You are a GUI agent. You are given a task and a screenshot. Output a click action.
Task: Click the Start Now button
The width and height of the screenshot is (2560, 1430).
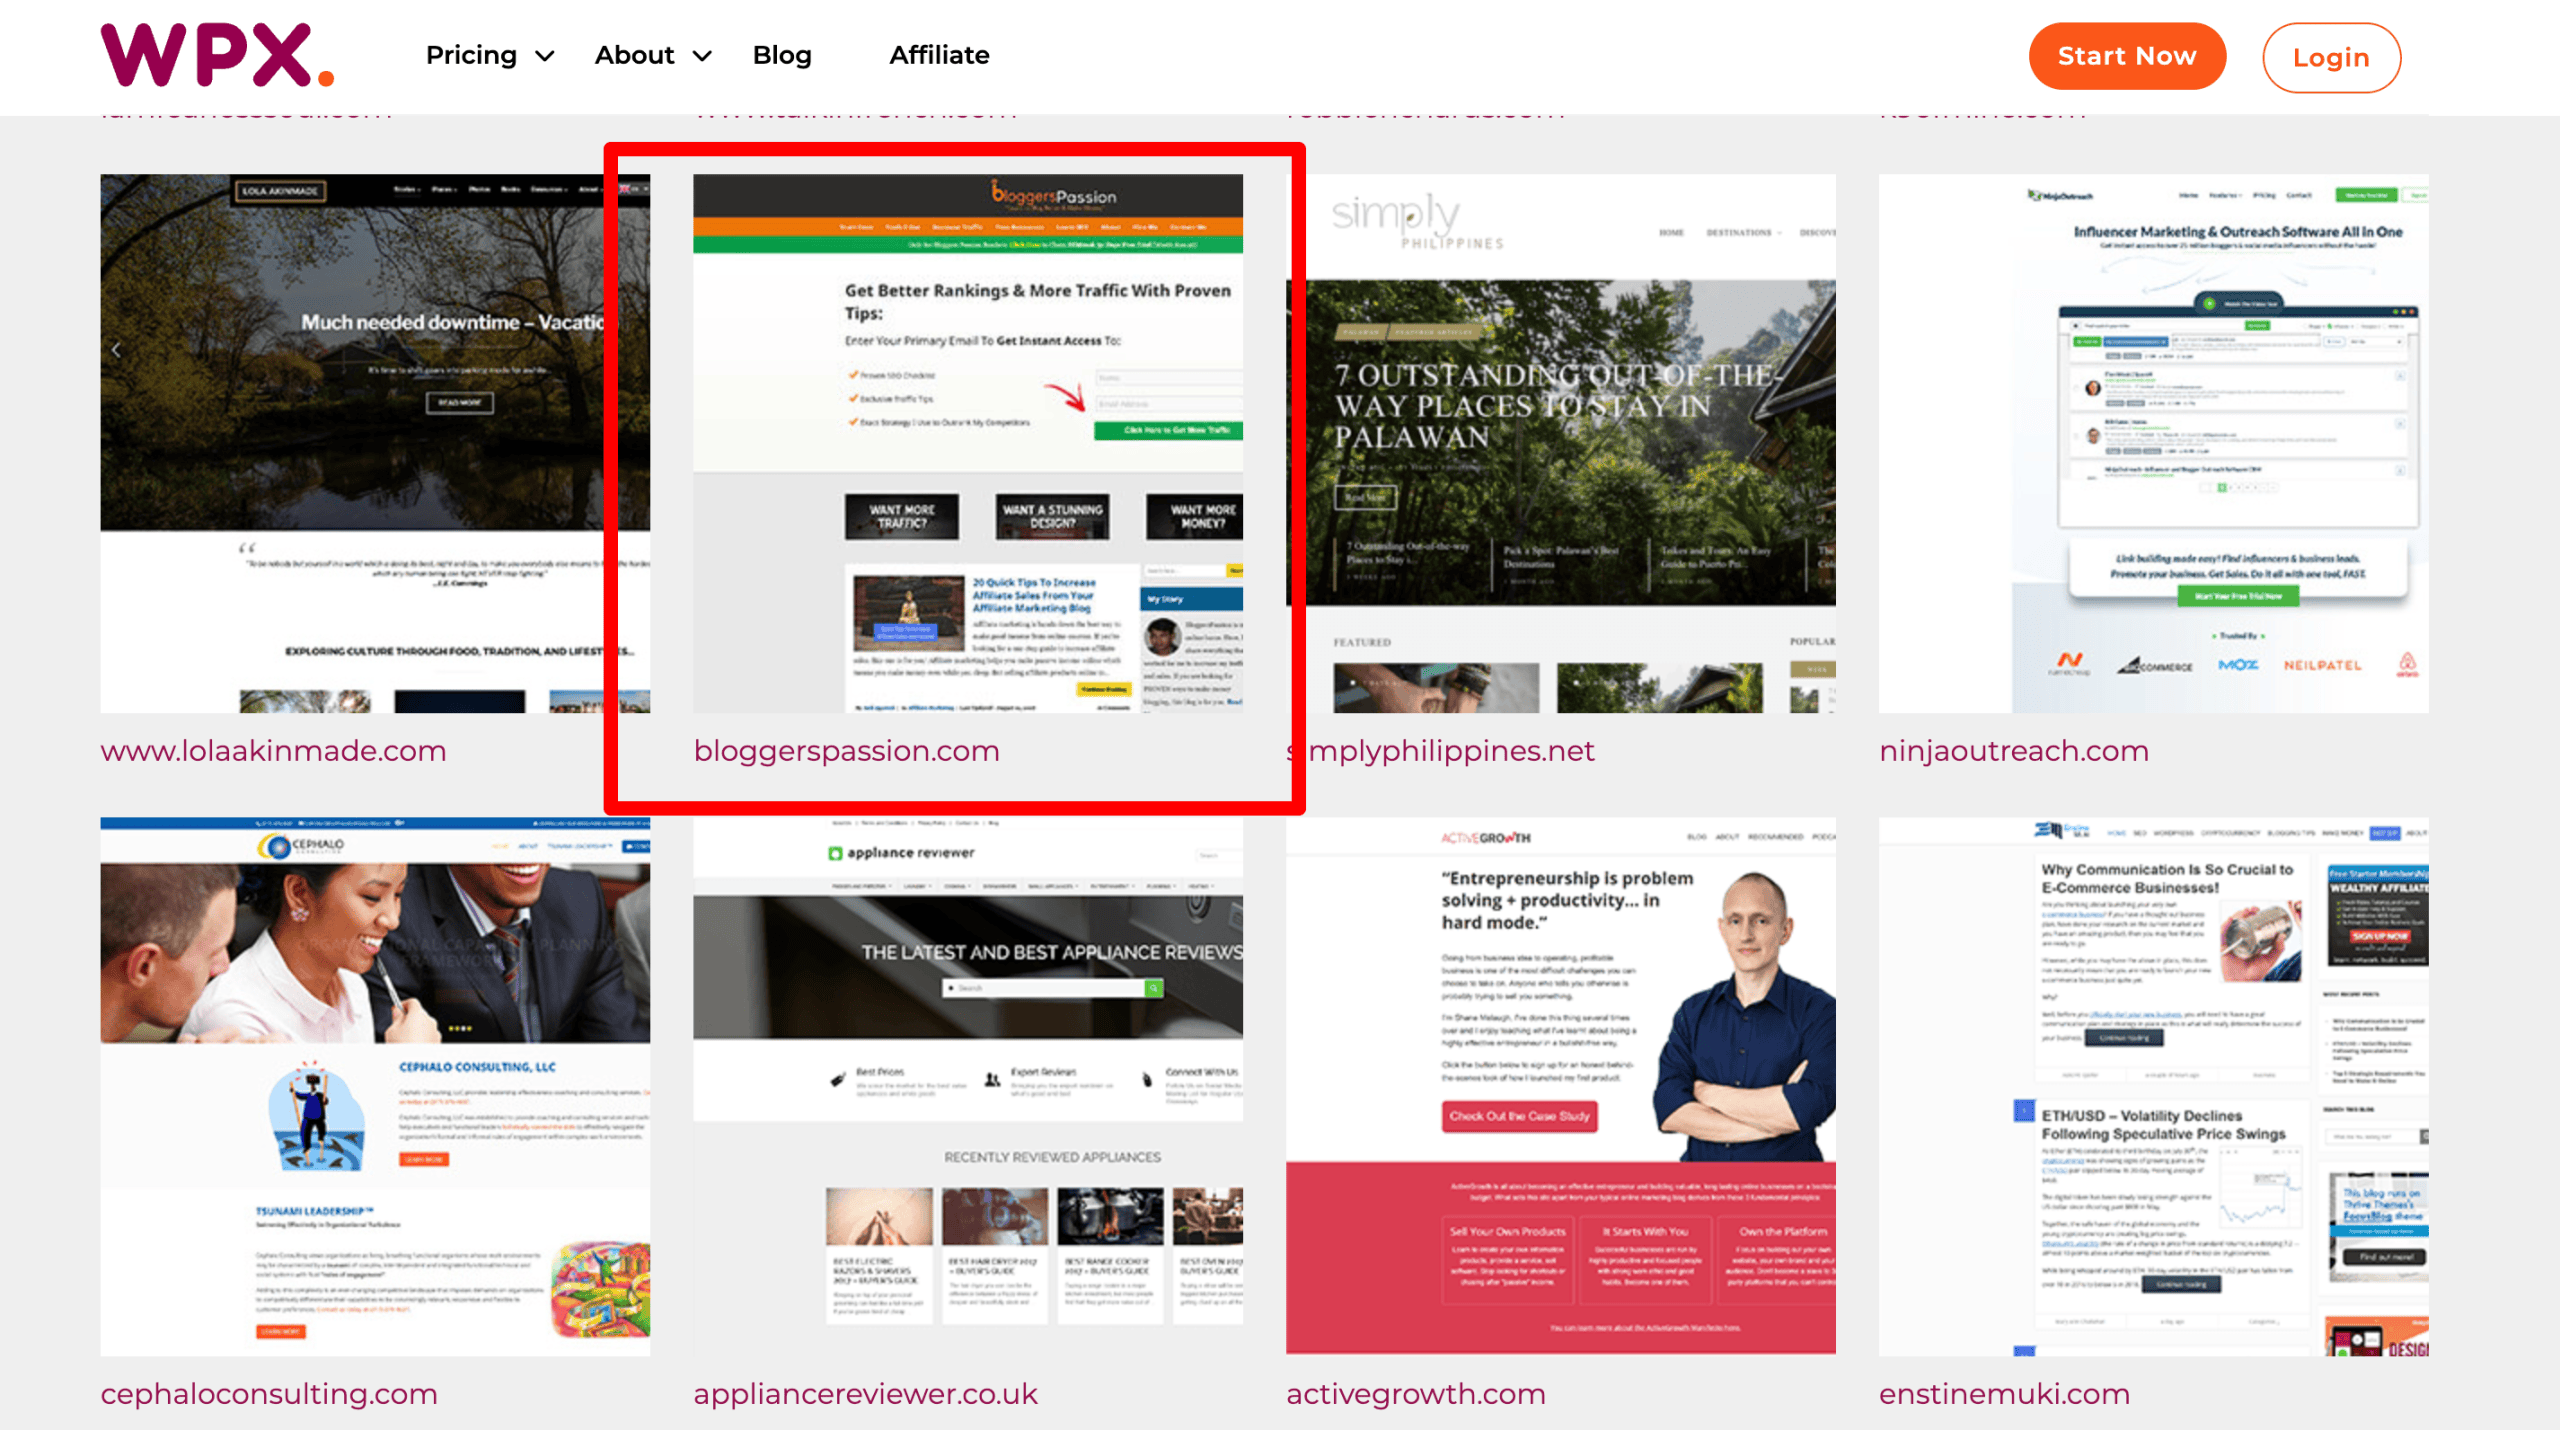point(2126,57)
